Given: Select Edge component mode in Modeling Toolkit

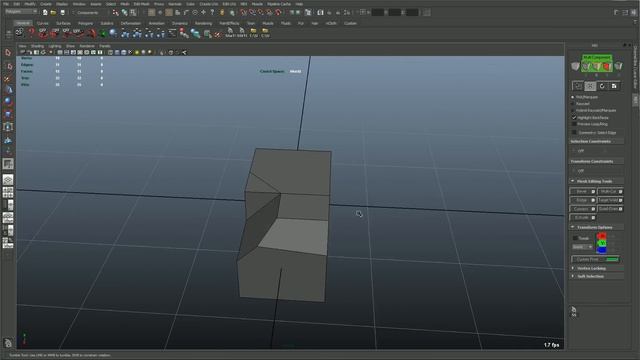Looking at the screenshot, I should point(596,66).
